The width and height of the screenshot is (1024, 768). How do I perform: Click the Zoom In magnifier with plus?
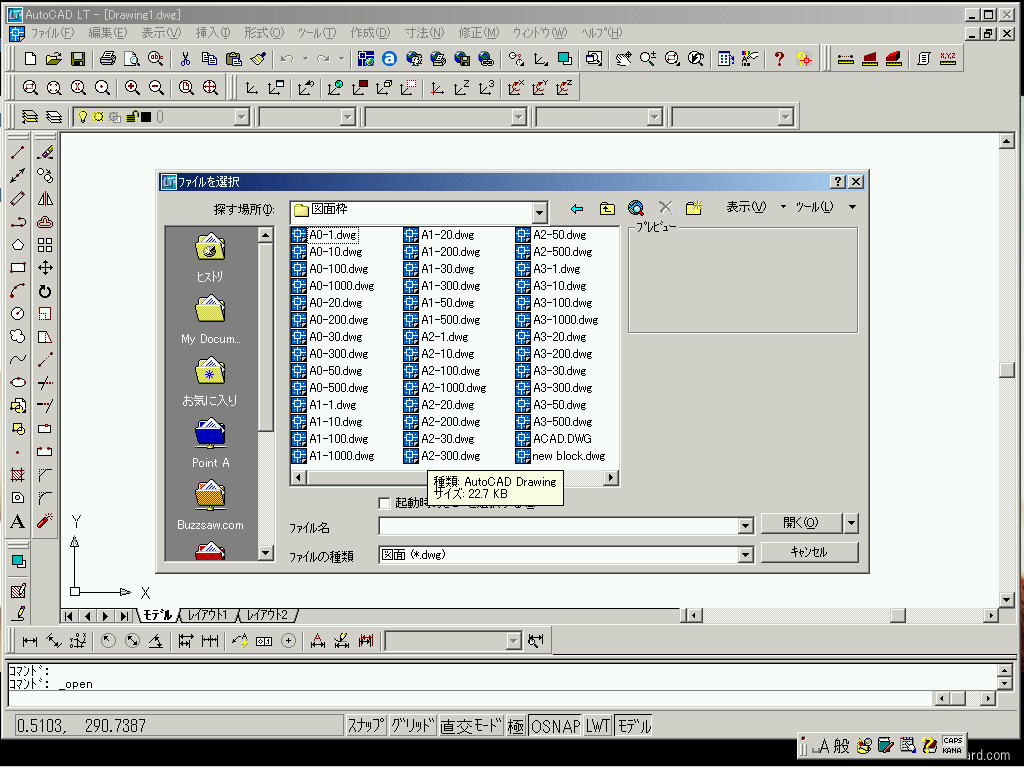(132, 88)
